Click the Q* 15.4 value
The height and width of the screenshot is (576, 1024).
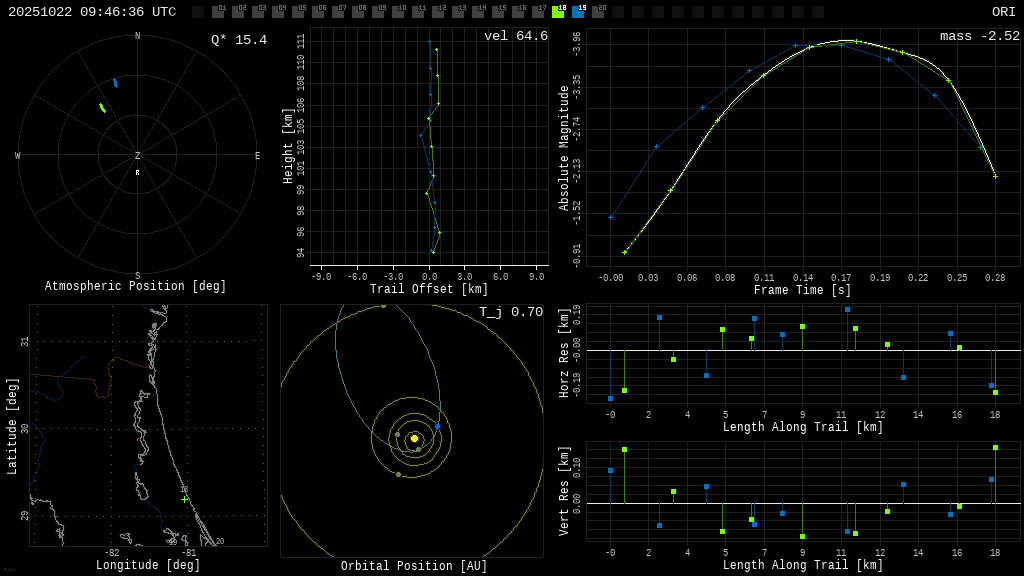pyautogui.click(x=238, y=40)
